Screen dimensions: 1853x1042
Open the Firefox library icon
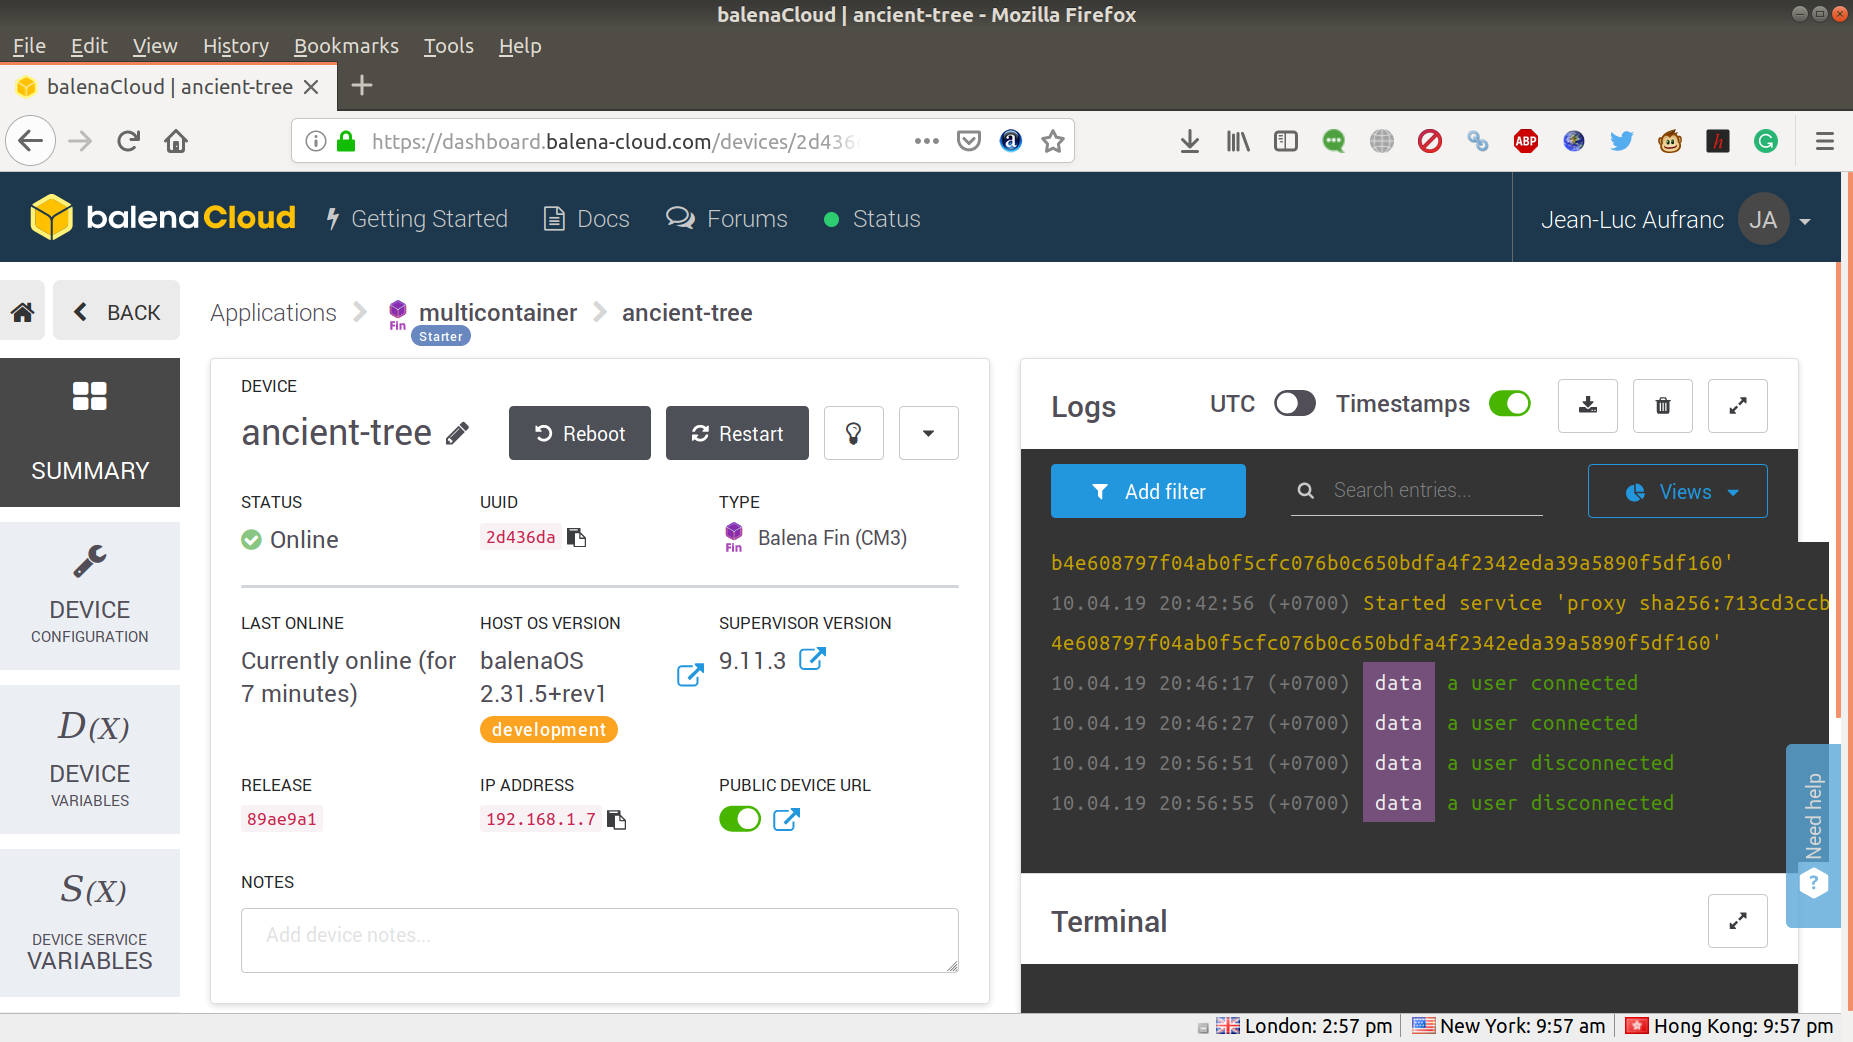tap(1238, 141)
